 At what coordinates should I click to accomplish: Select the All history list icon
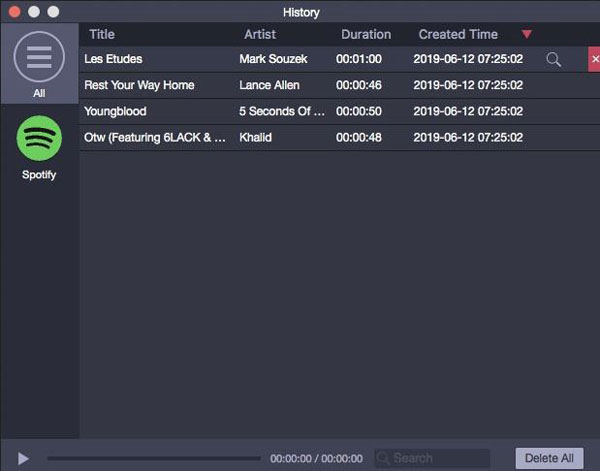39,59
